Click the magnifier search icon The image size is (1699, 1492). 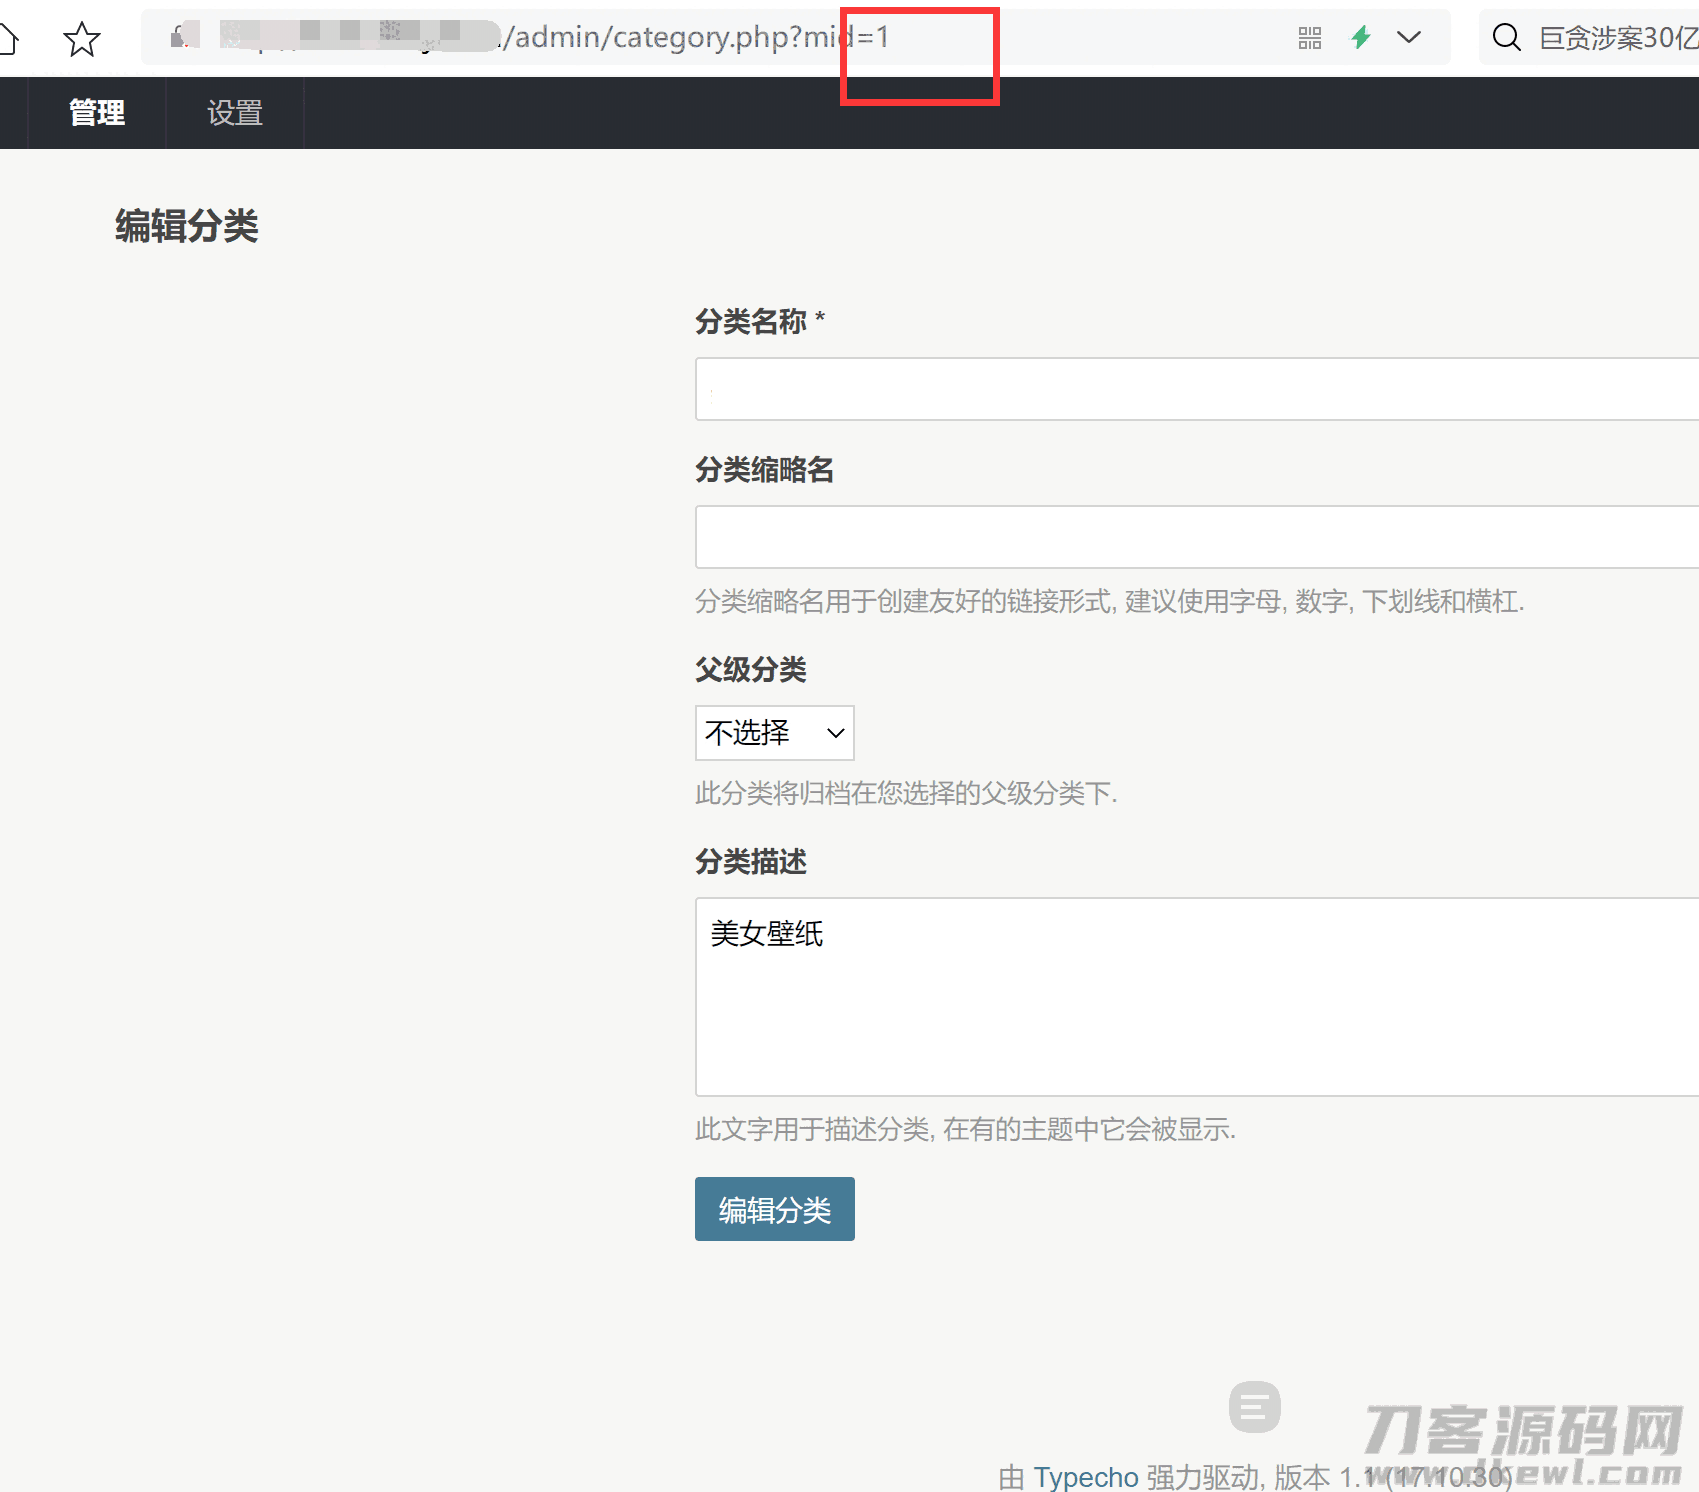pyautogui.click(x=1506, y=38)
